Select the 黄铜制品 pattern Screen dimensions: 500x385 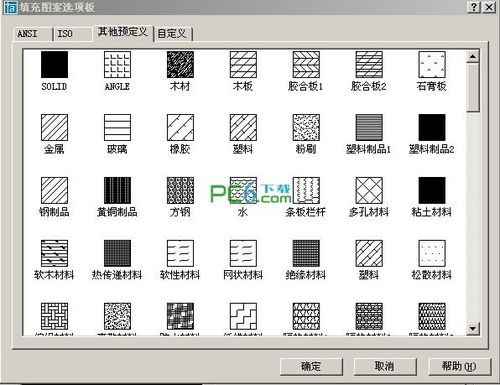[117, 190]
